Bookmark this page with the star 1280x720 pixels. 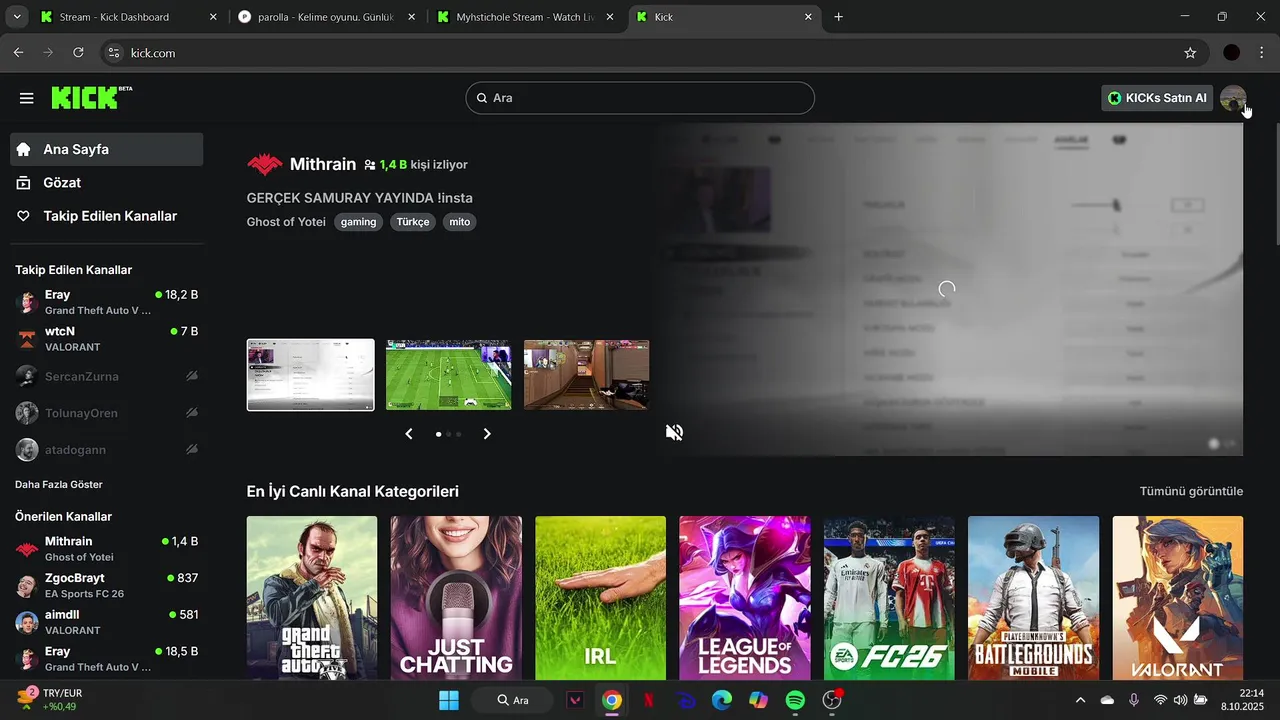[1190, 52]
